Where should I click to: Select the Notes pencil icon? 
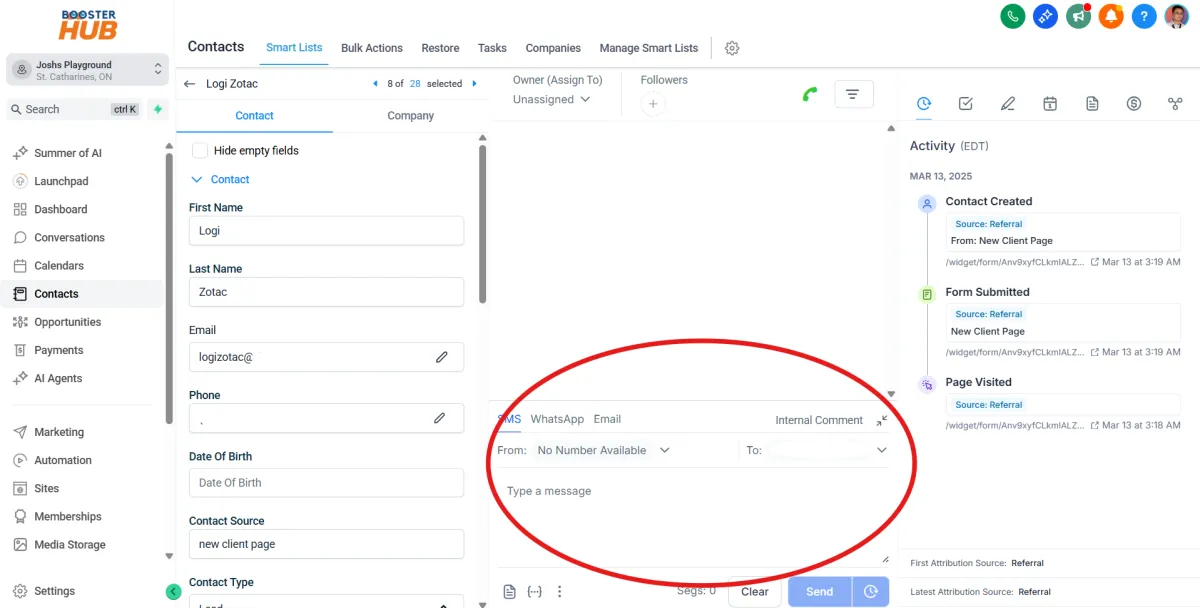[1008, 103]
